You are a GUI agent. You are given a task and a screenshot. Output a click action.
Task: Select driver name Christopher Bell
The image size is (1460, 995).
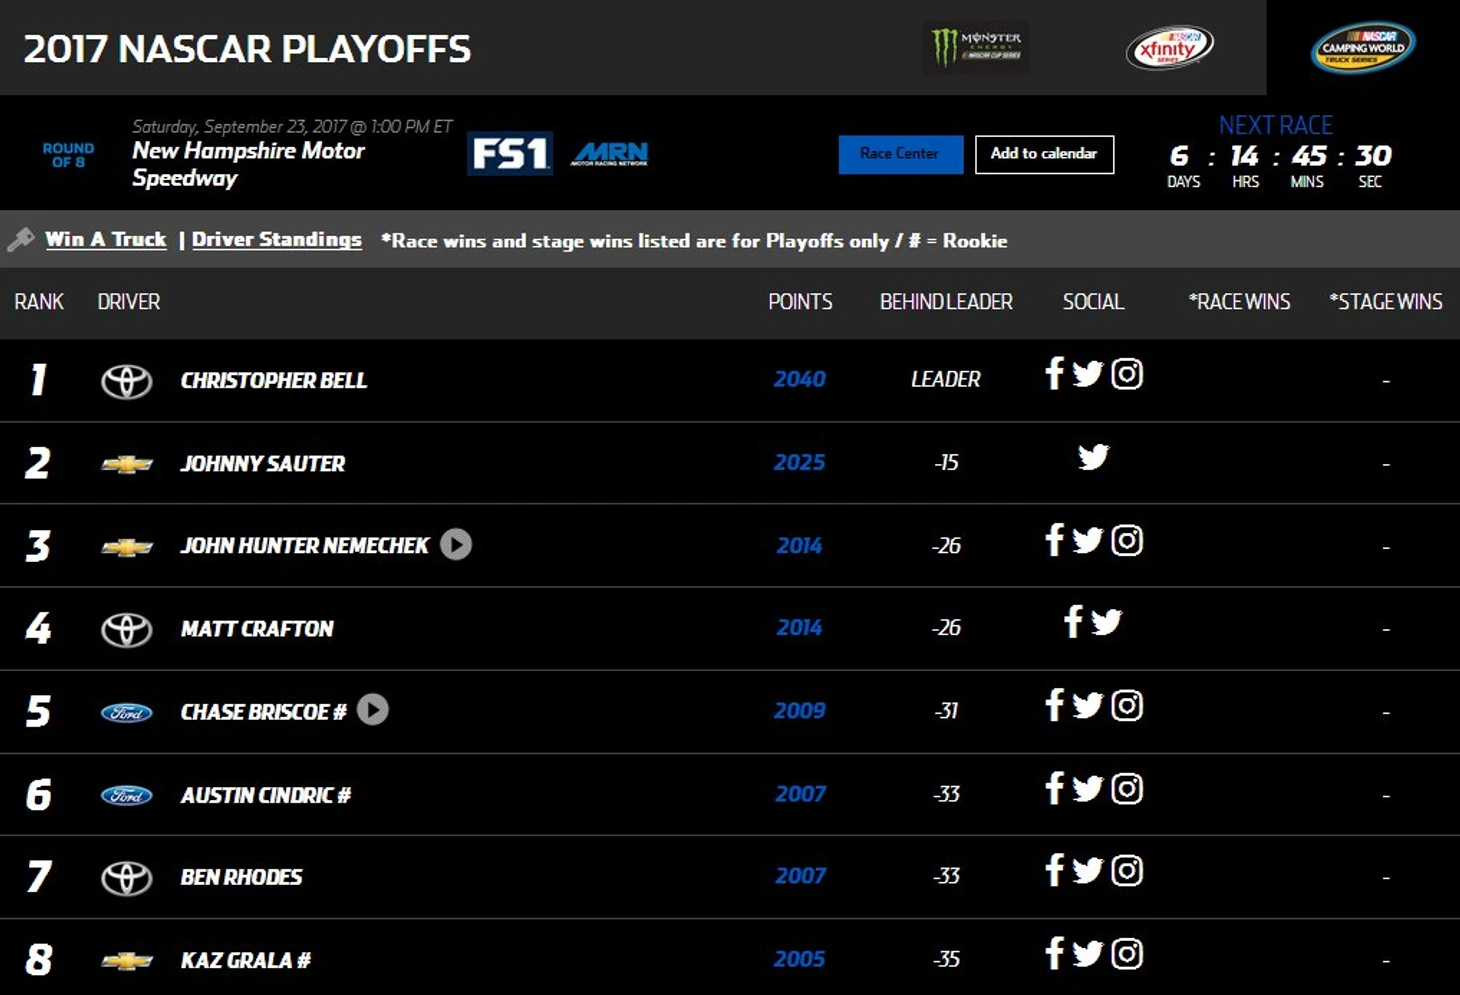pyautogui.click(x=274, y=380)
